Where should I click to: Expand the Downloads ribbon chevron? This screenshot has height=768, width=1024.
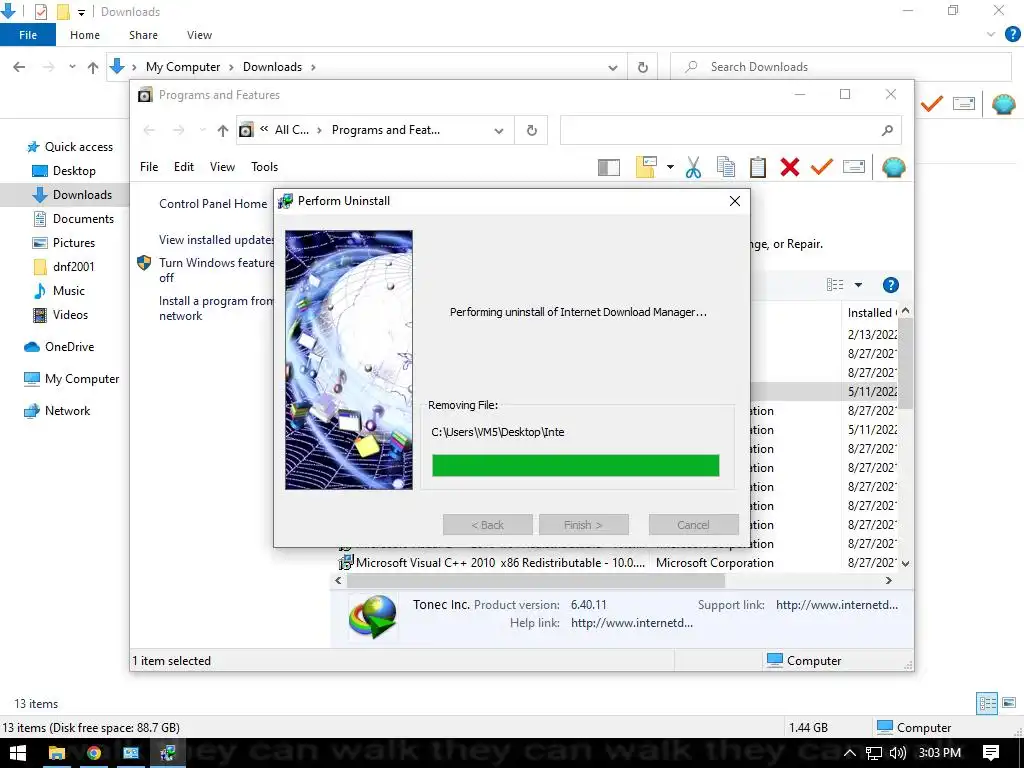pyautogui.click(x=991, y=35)
